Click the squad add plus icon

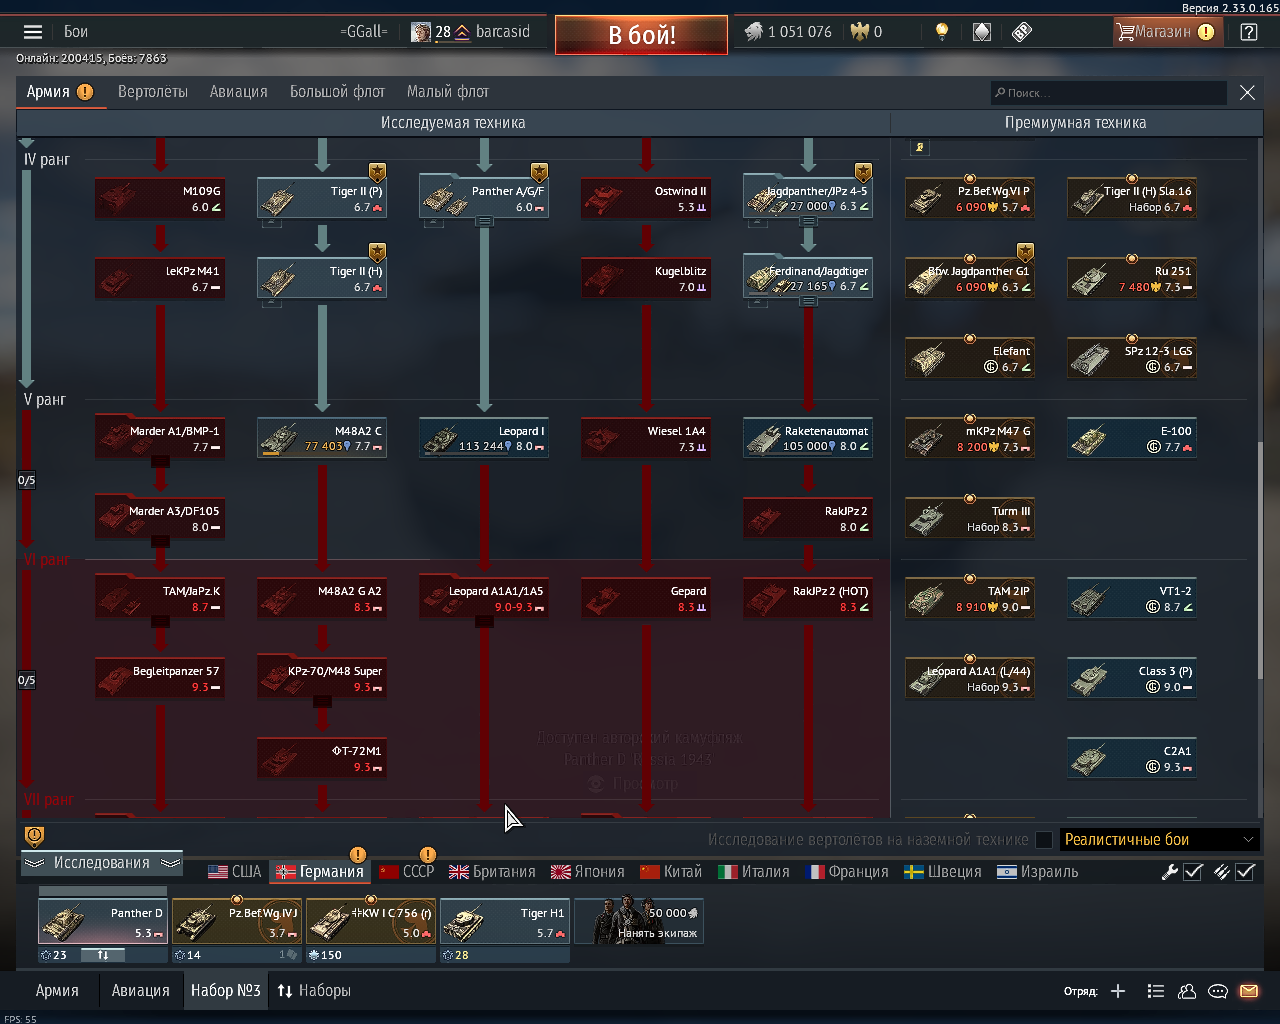pos(1118,991)
